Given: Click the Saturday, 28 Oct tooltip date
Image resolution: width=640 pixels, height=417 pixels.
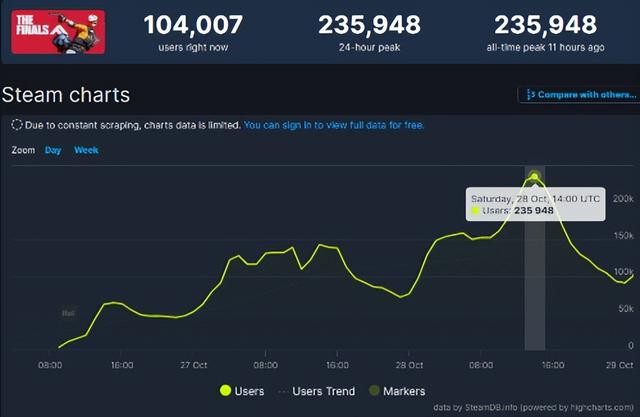Looking at the screenshot, I should coord(535,199).
